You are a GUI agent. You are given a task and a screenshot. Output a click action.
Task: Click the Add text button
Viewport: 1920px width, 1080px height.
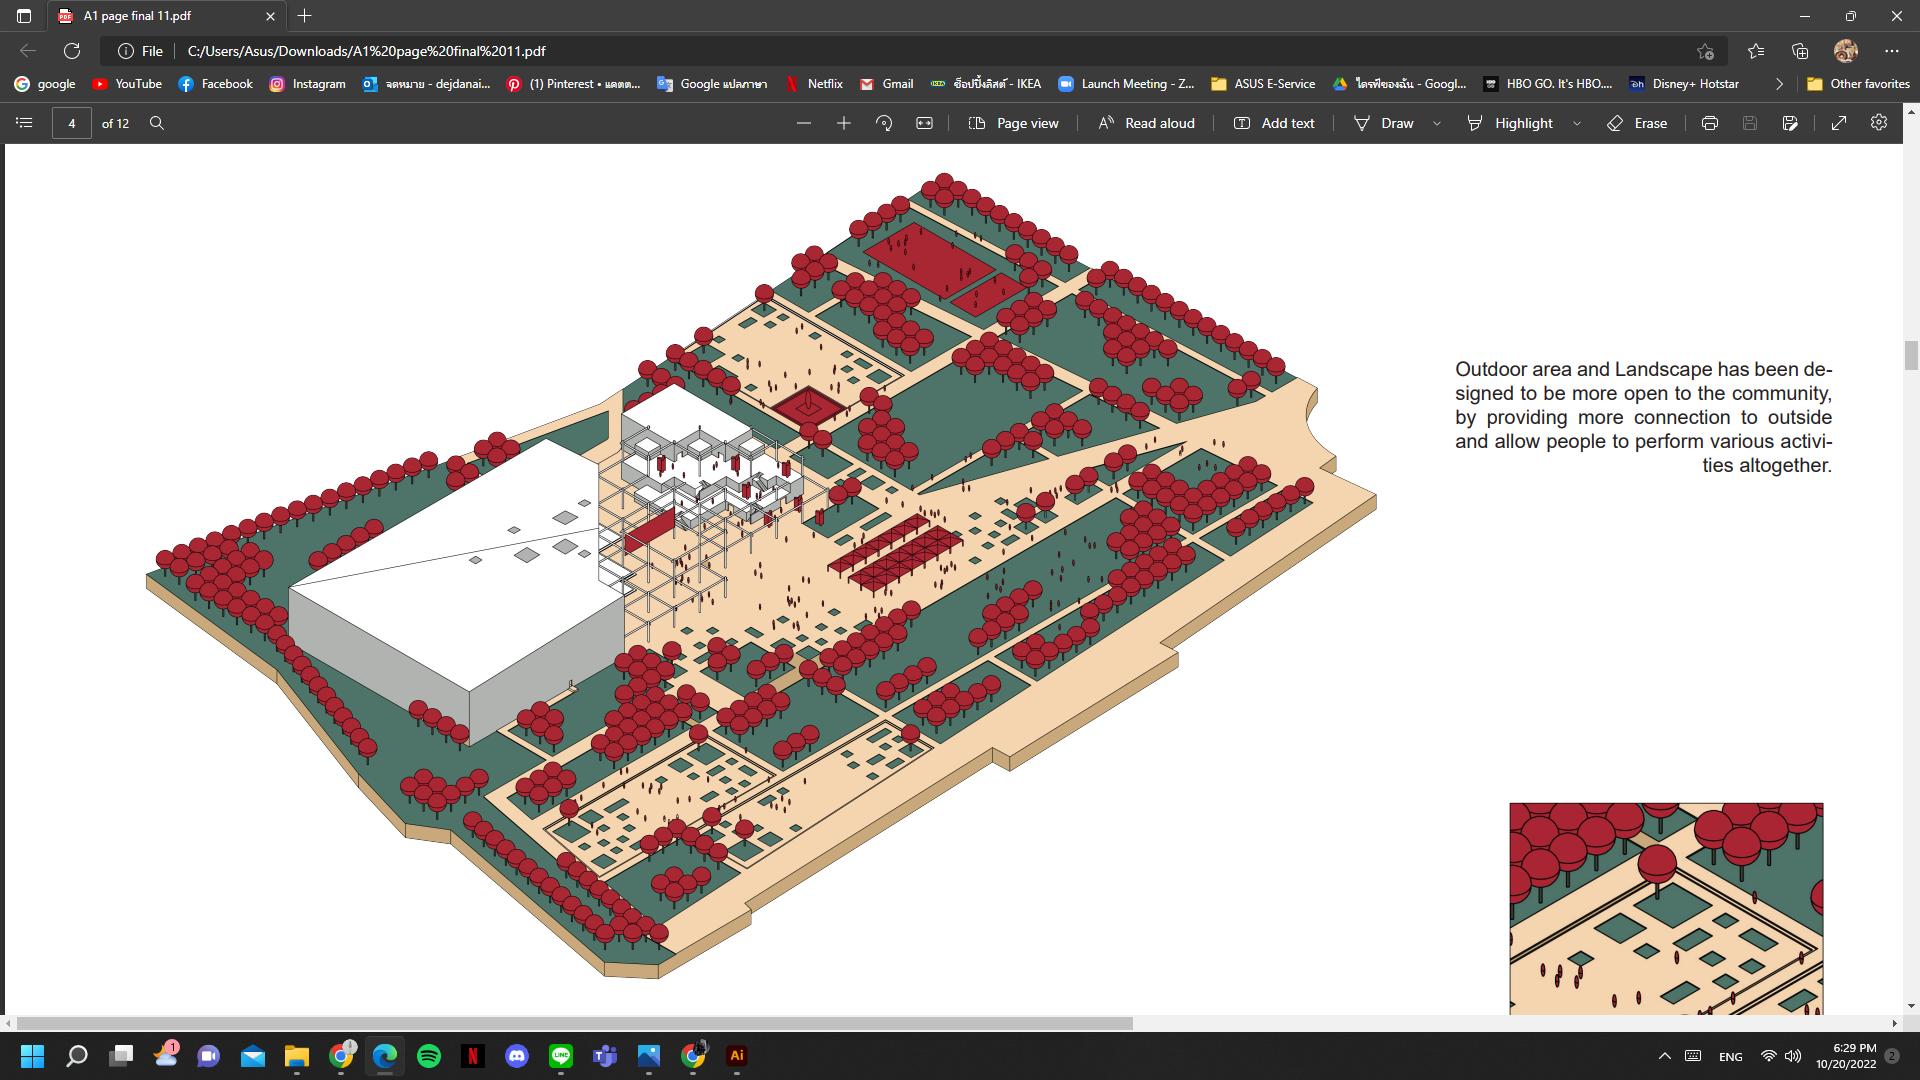click(x=1274, y=123)
